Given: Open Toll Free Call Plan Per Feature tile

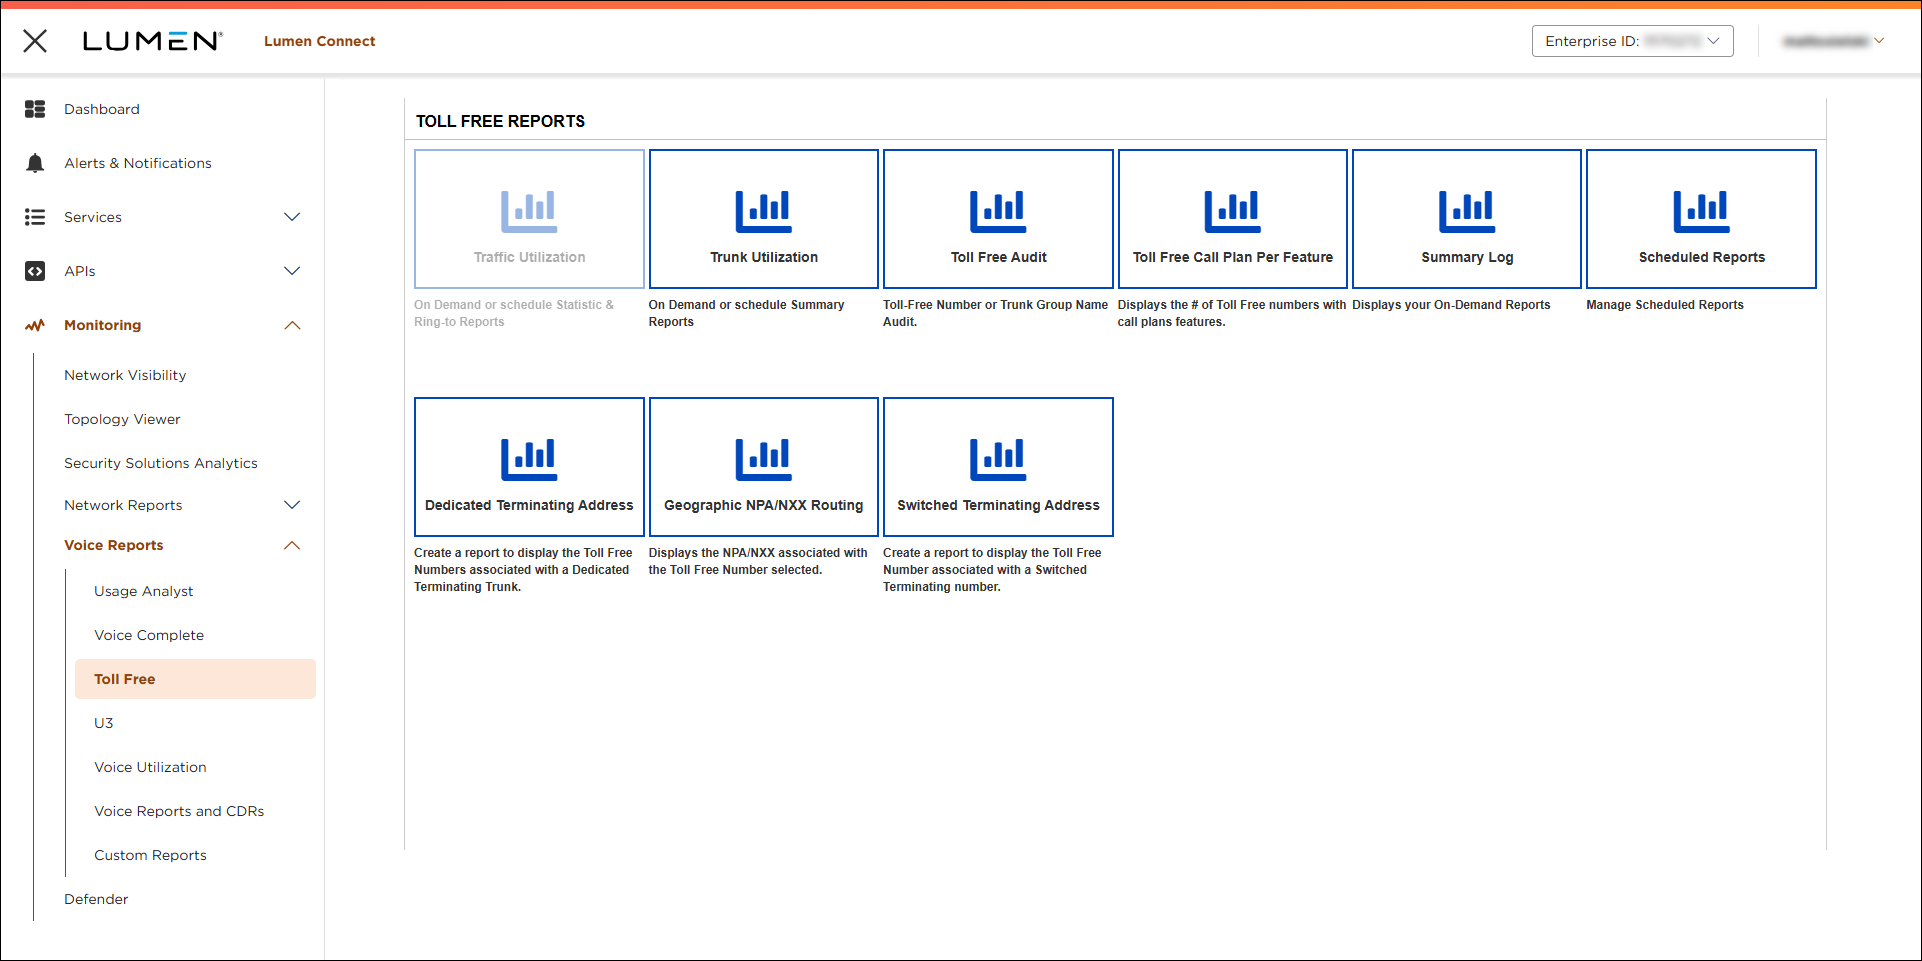Looking at the screenshot, I should coord(1232,219).
